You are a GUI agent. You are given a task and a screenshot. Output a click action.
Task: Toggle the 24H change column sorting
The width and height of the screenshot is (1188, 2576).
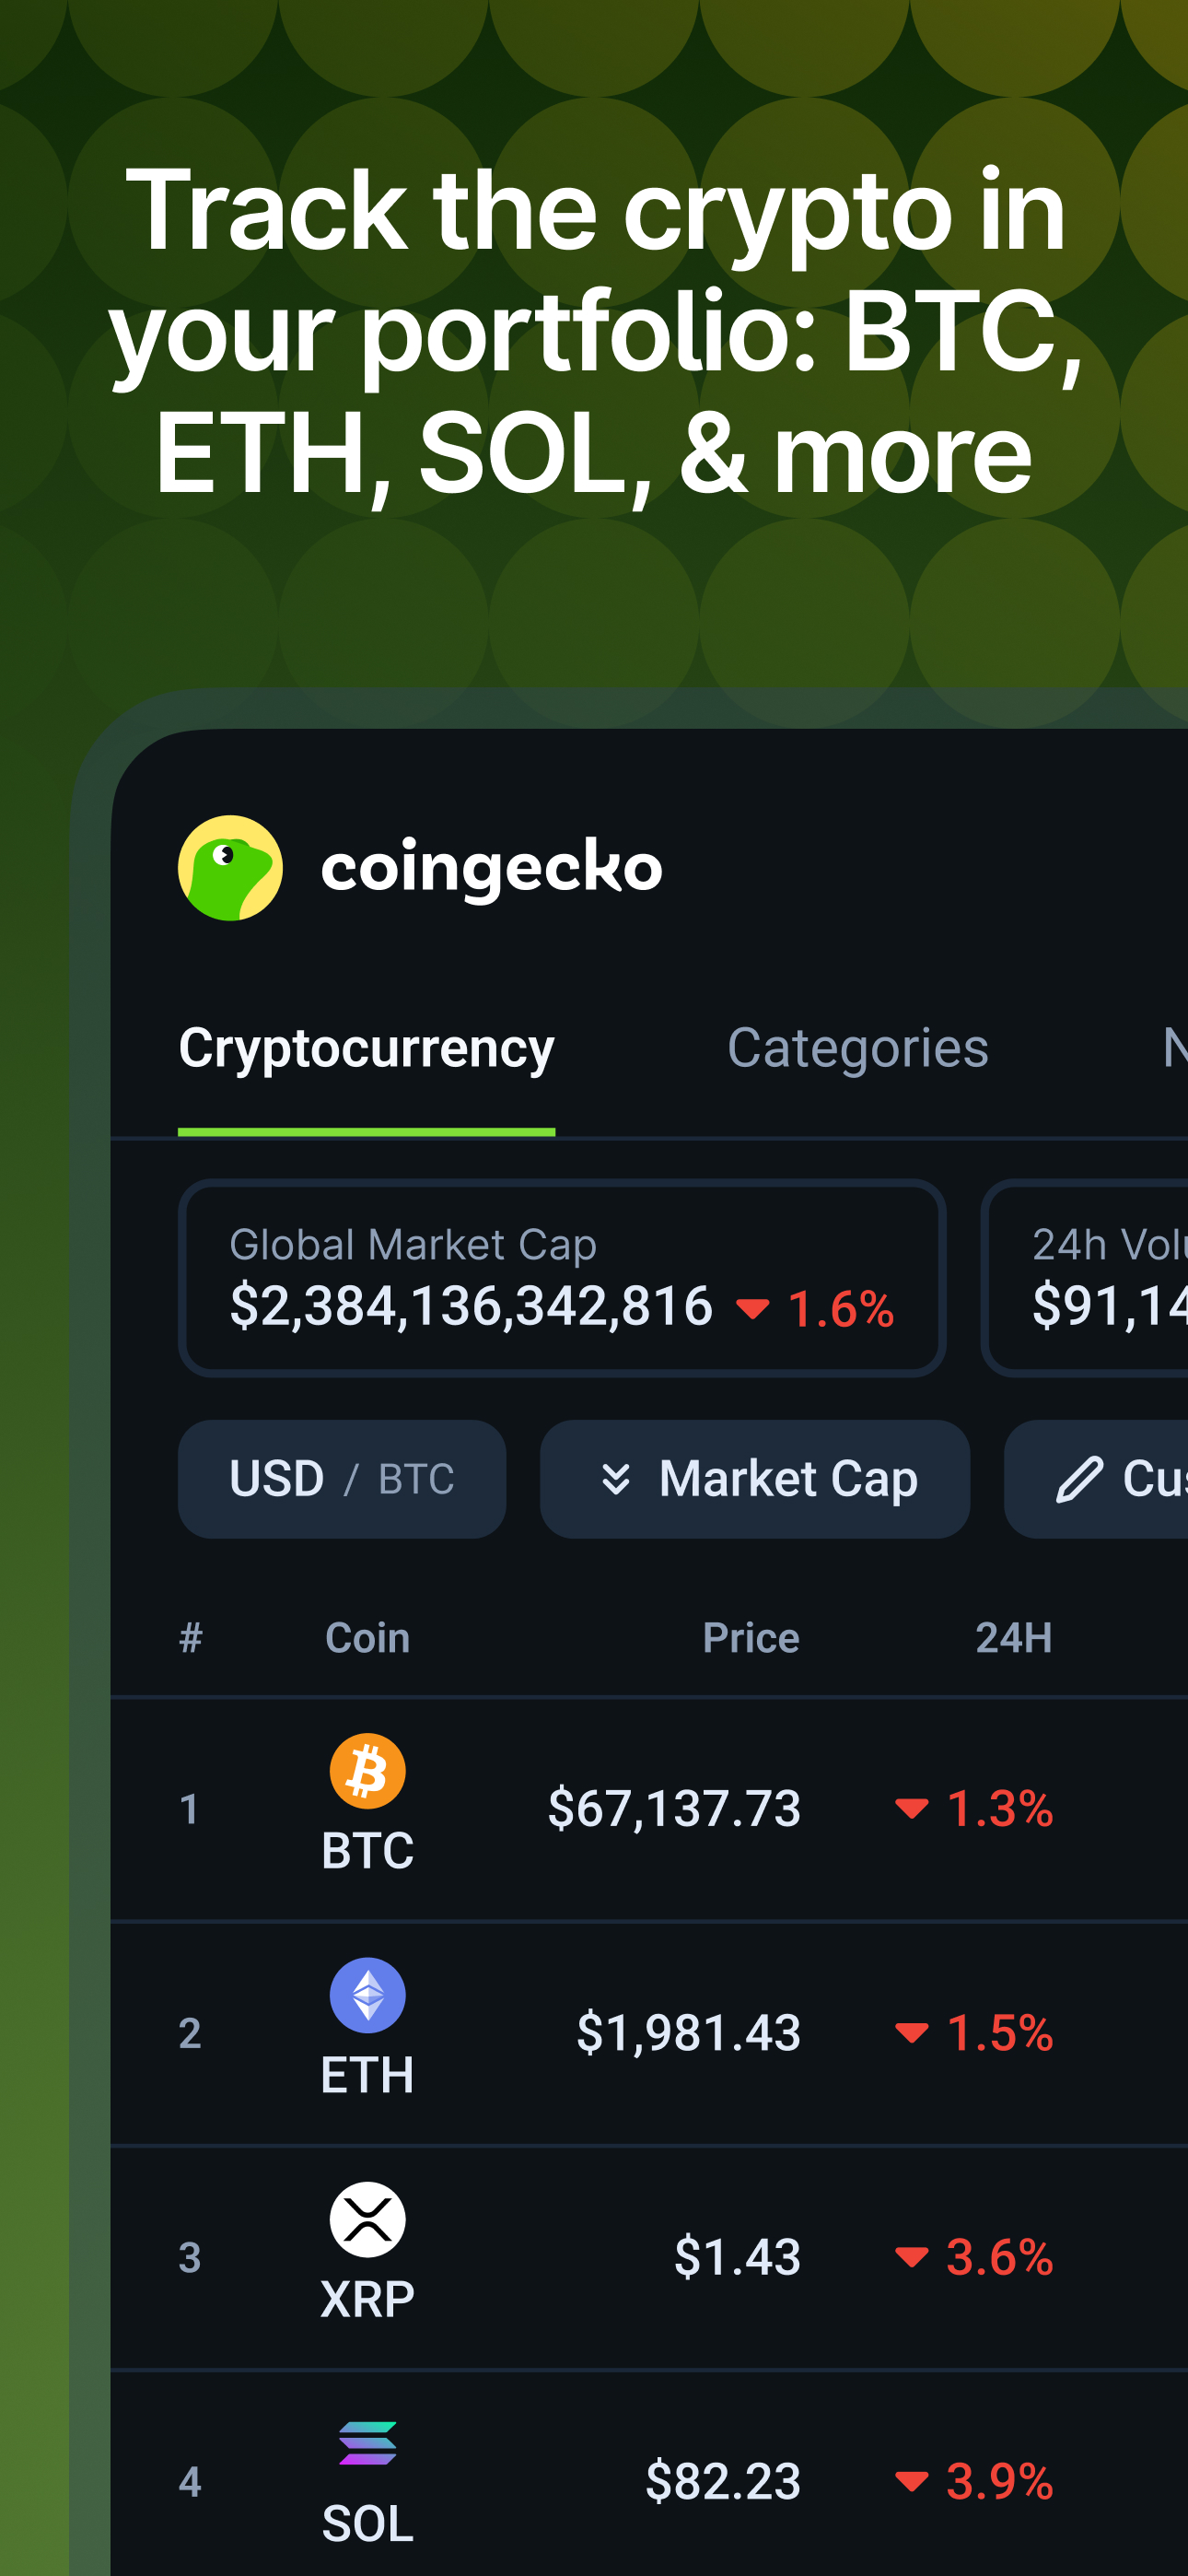pyautogui.click(x=1015, y=1637)
